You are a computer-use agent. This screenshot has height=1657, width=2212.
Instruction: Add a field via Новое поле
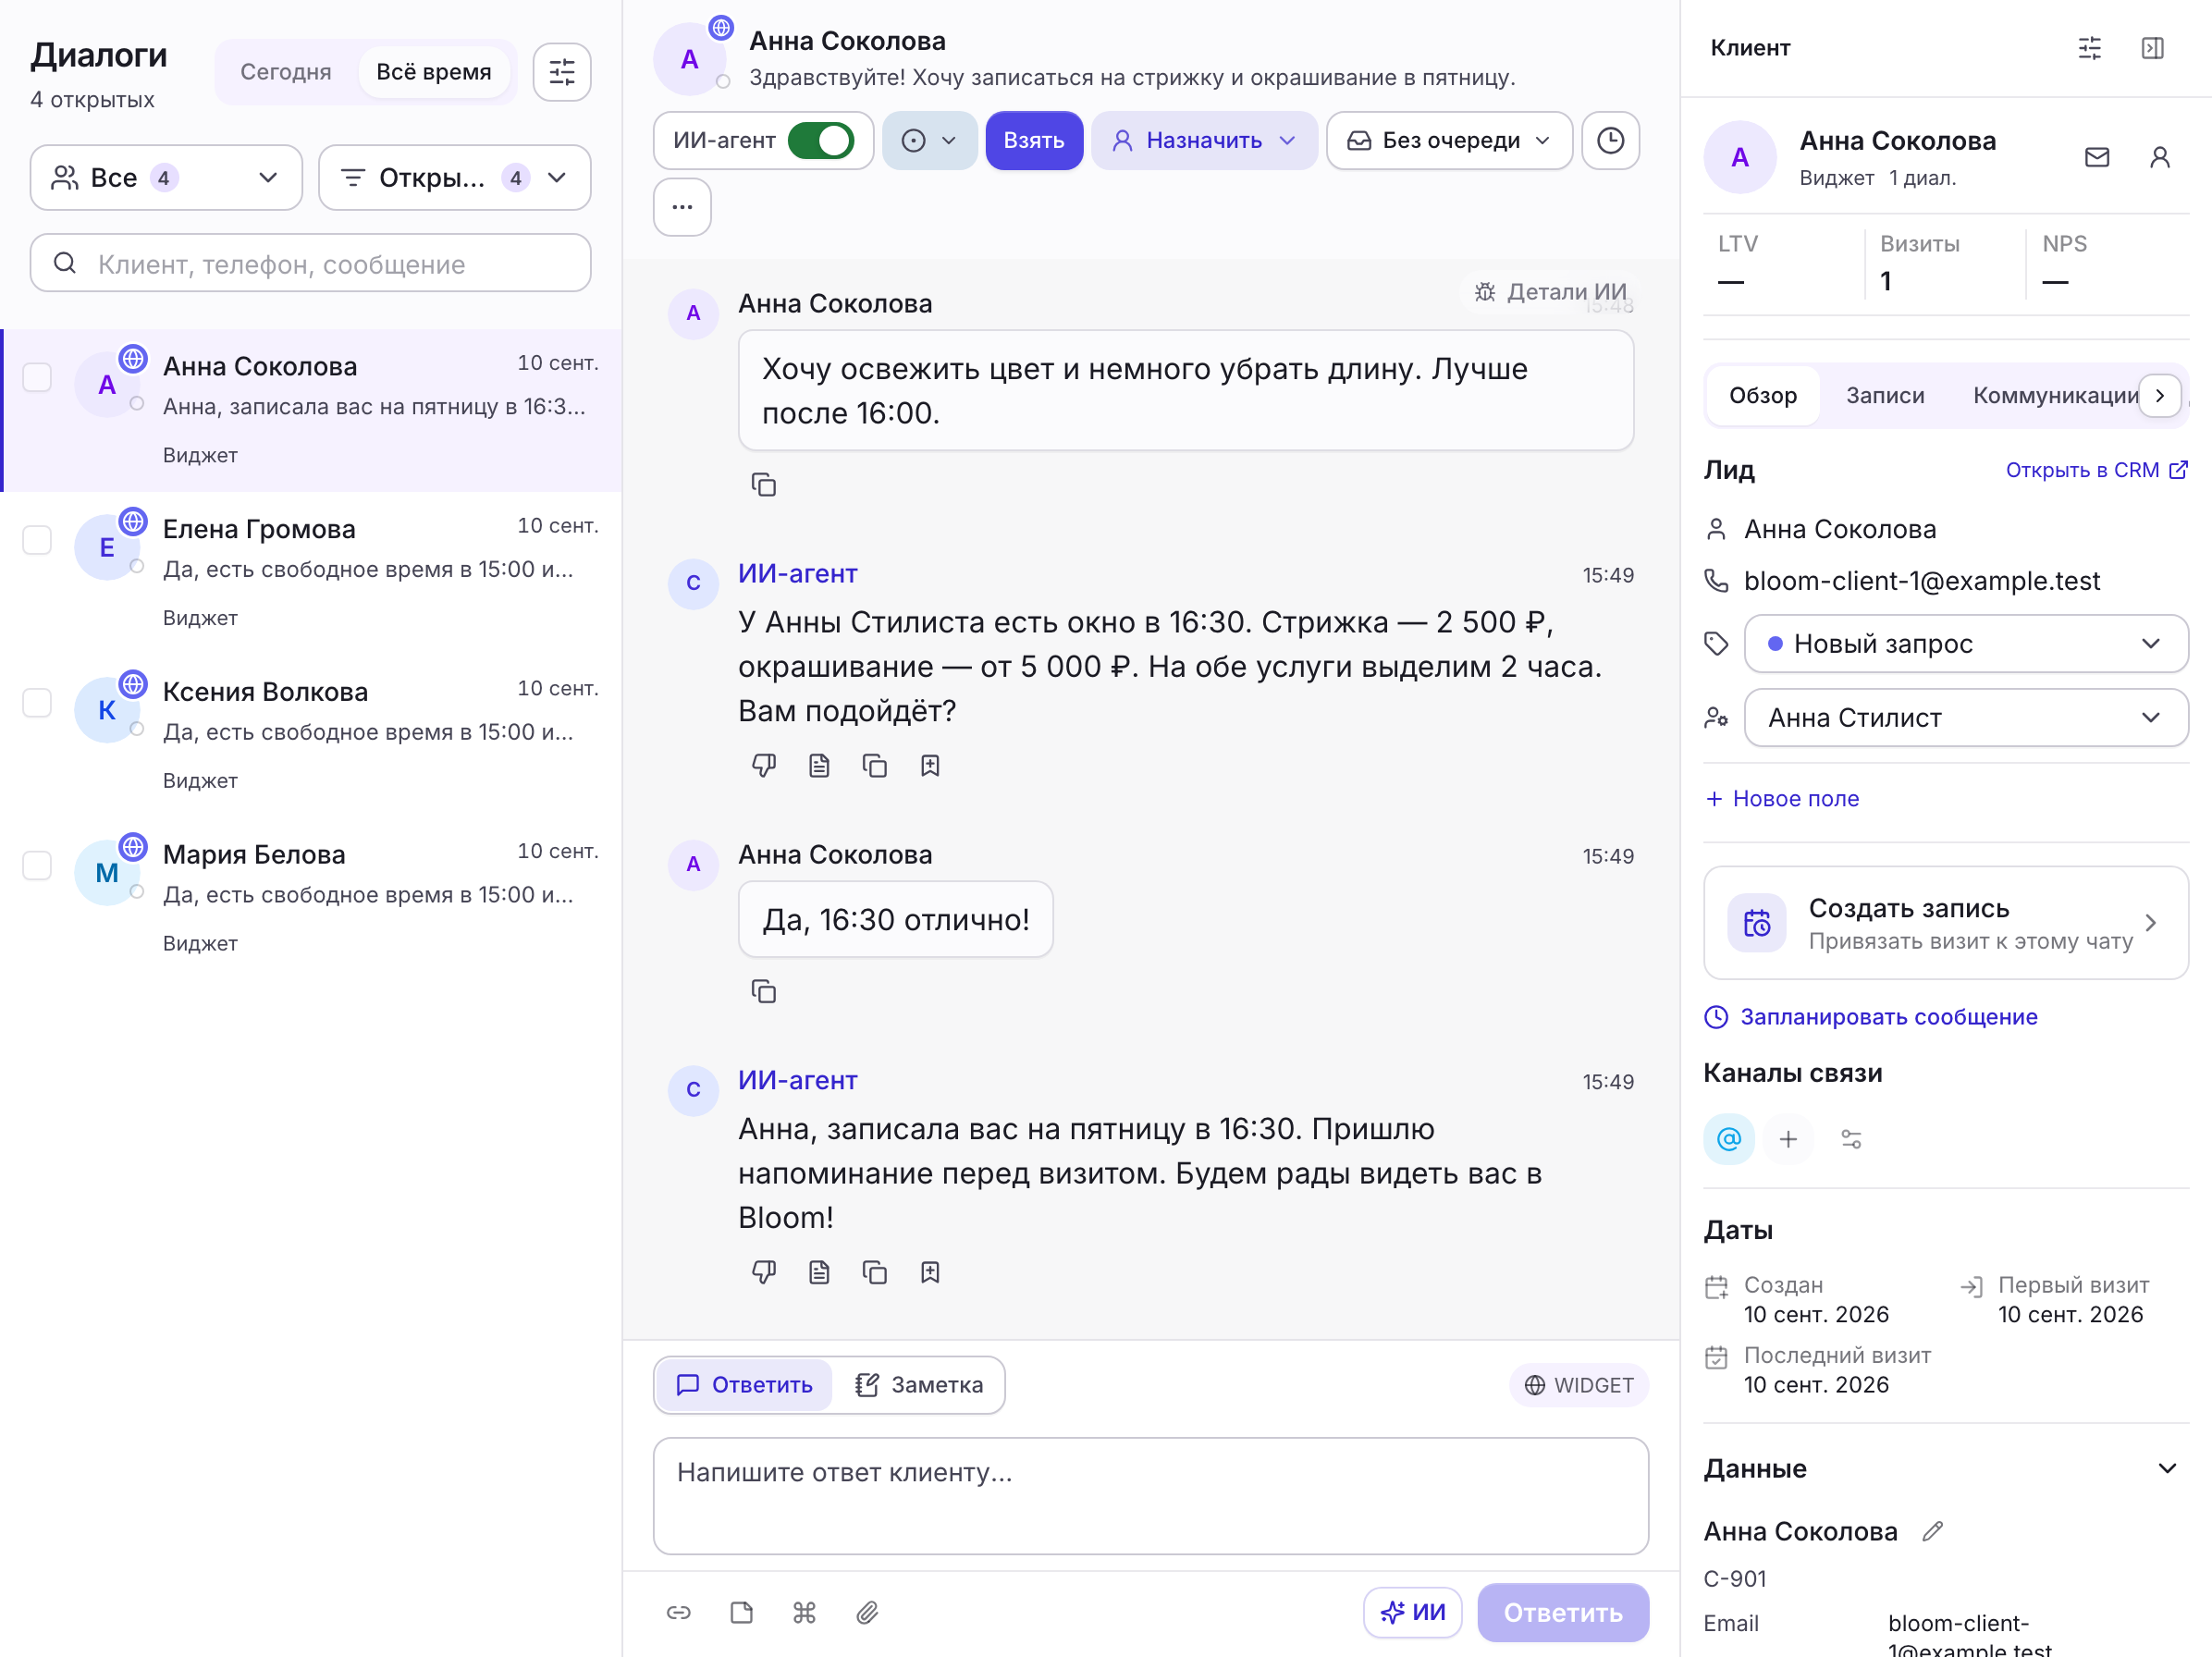[1781, 799]
